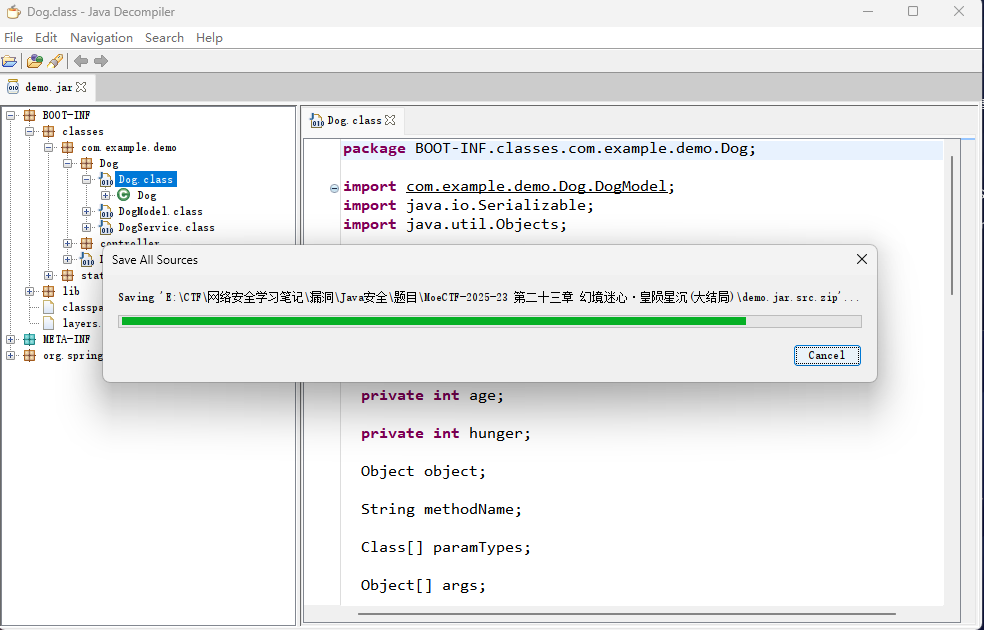Expand the META-INF tree node
The height and width of the screenshot is (630, 984).
click(11, 339)
